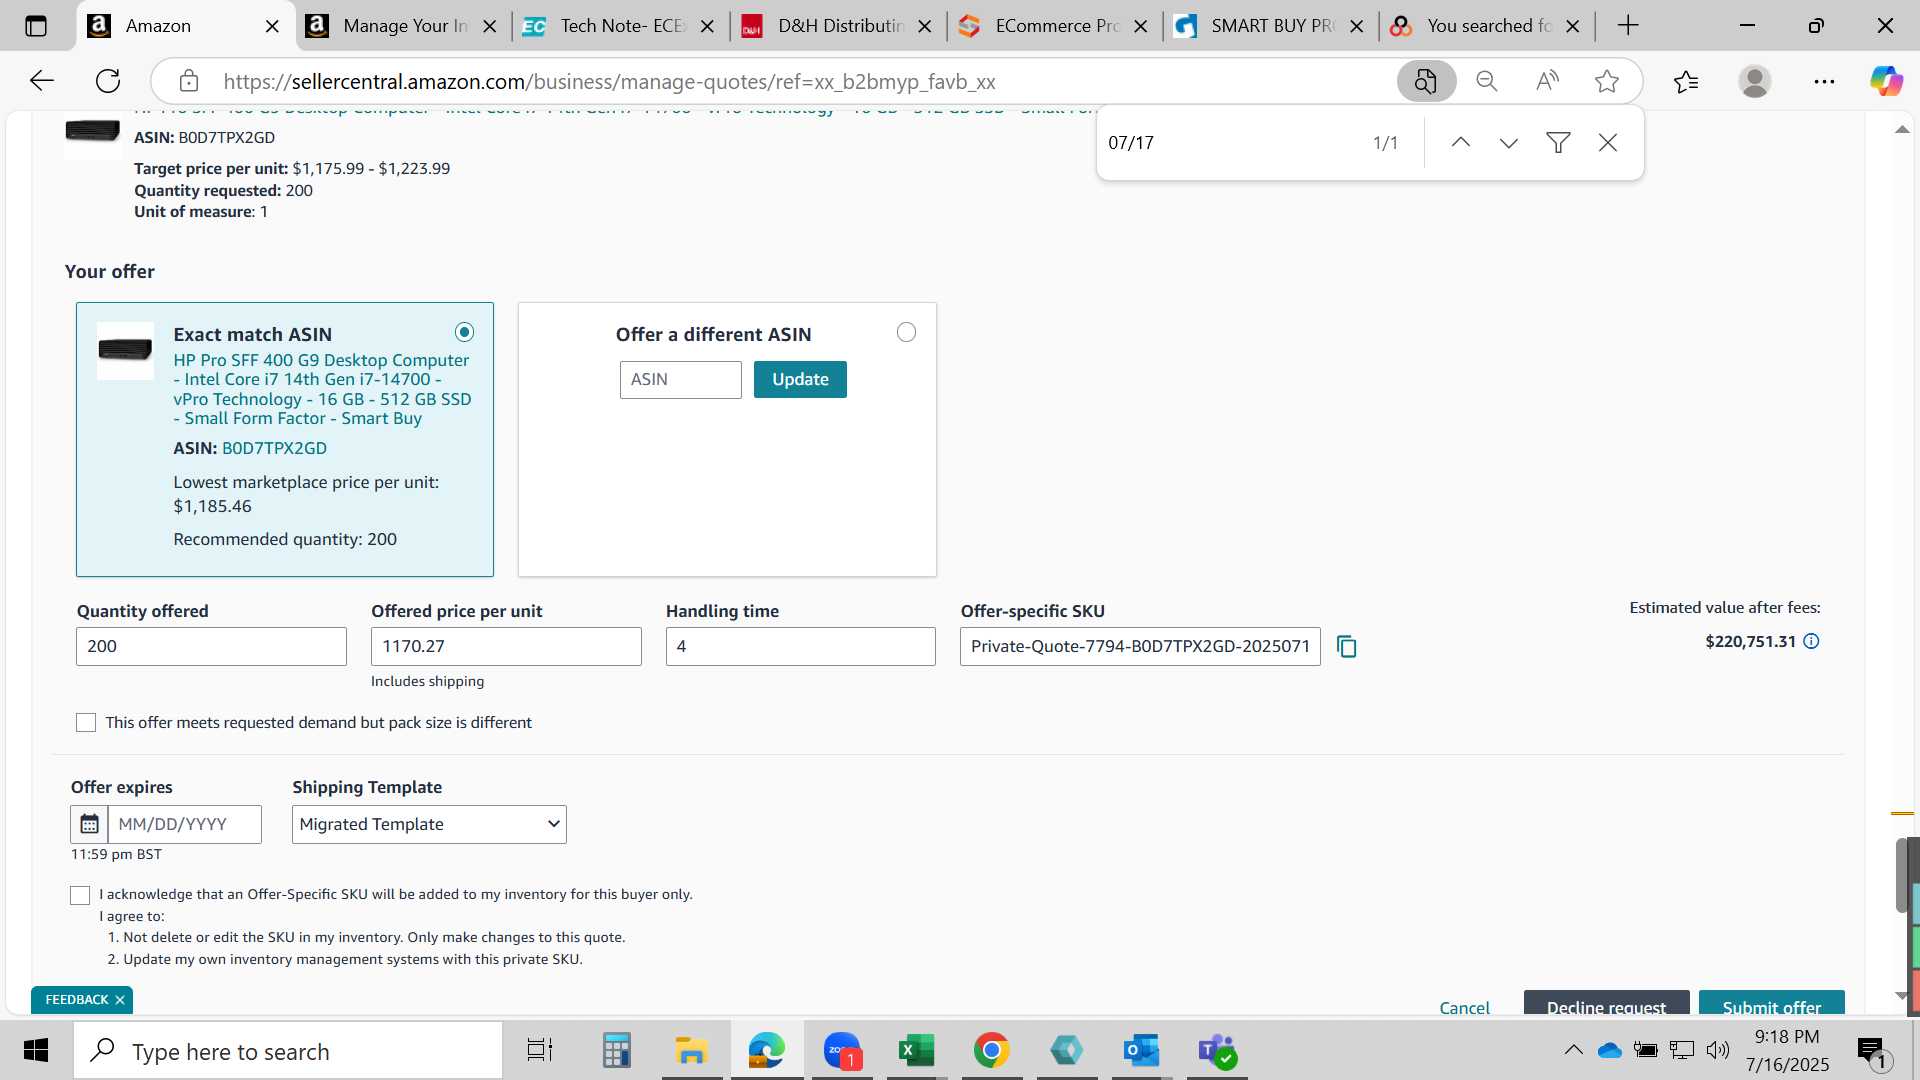Open find filter options icon
1920x1080 pixels.
point(1558,143)
